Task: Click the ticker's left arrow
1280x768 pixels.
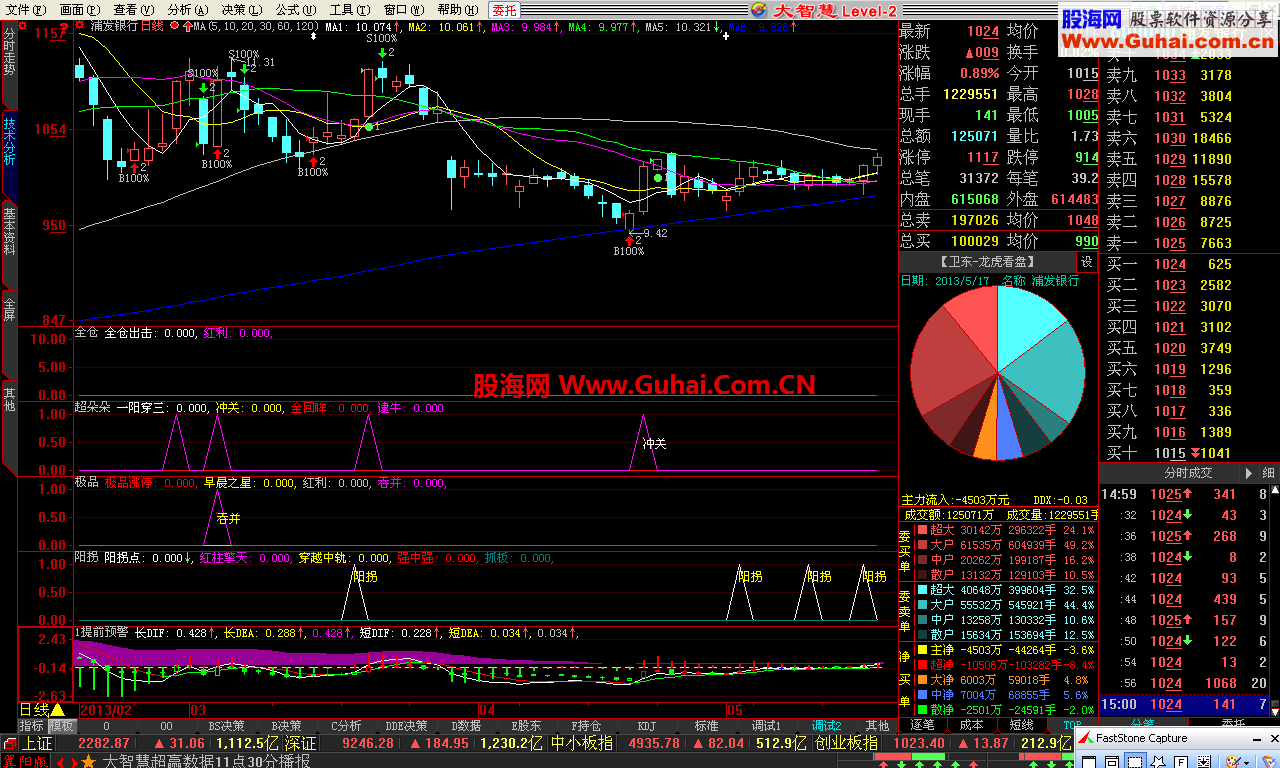Action: pos(61,761)
